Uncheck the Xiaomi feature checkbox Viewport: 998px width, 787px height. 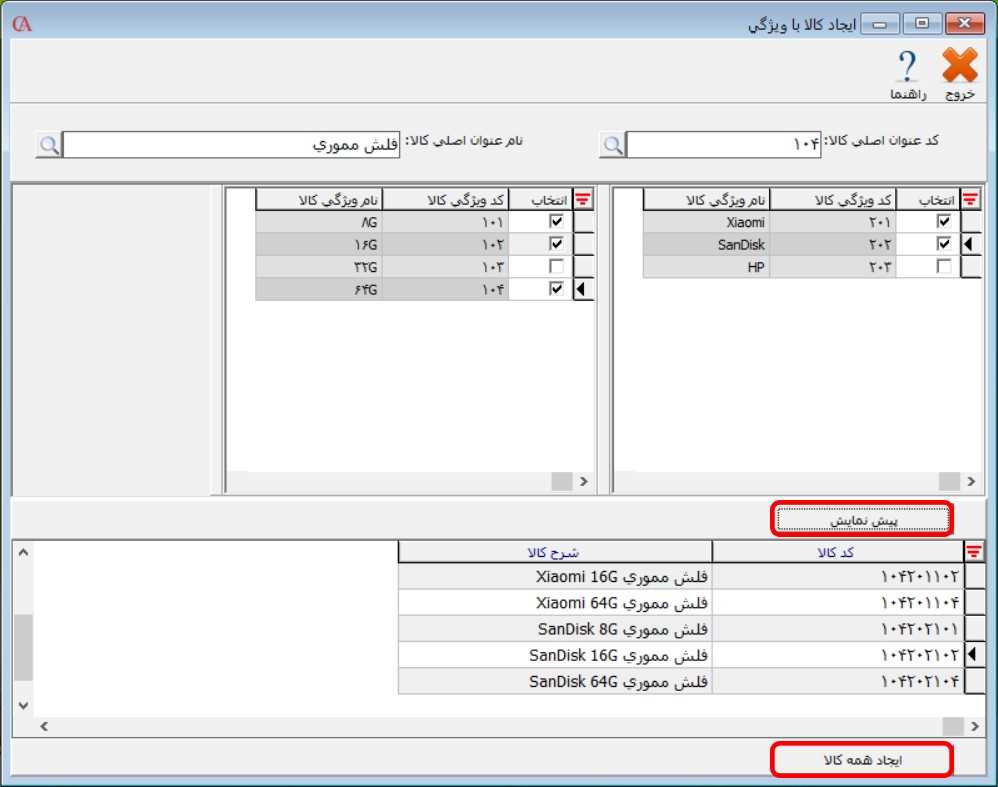tap(943, 222)
